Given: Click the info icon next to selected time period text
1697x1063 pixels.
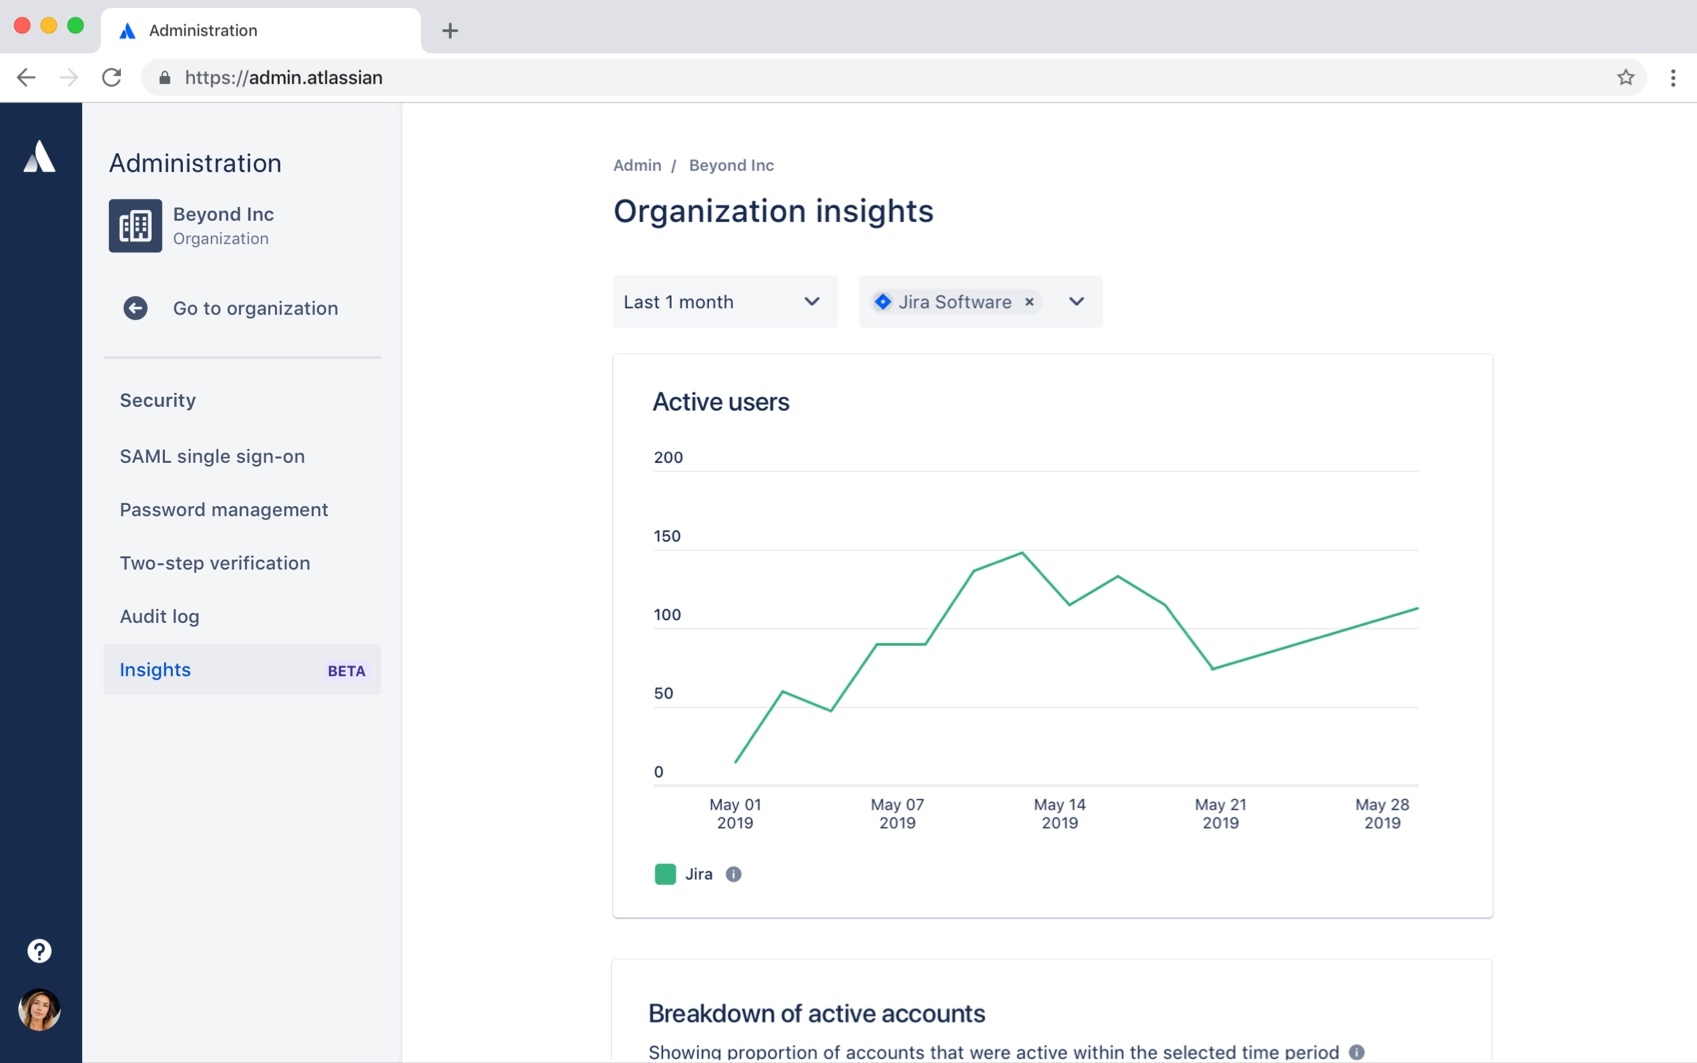Looking at the screenshot, I should coord(1357,1051).
